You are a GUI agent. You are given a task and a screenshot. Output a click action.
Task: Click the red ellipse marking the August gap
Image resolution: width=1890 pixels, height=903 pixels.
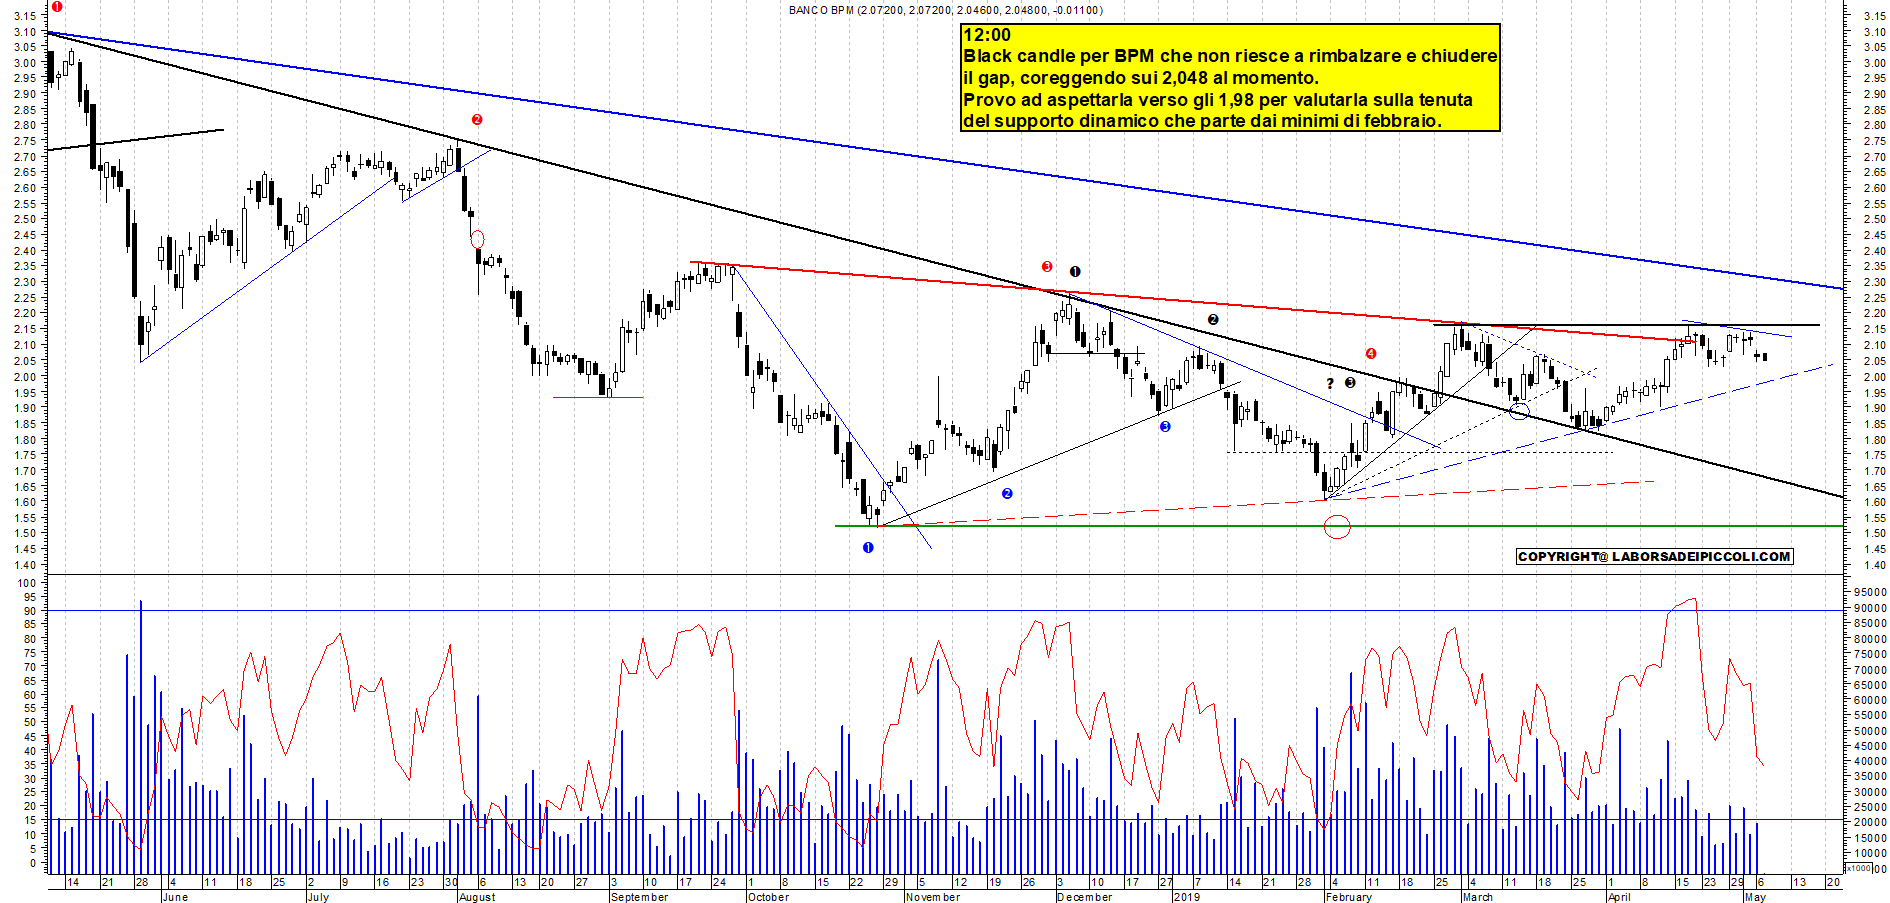coord(477,239)
